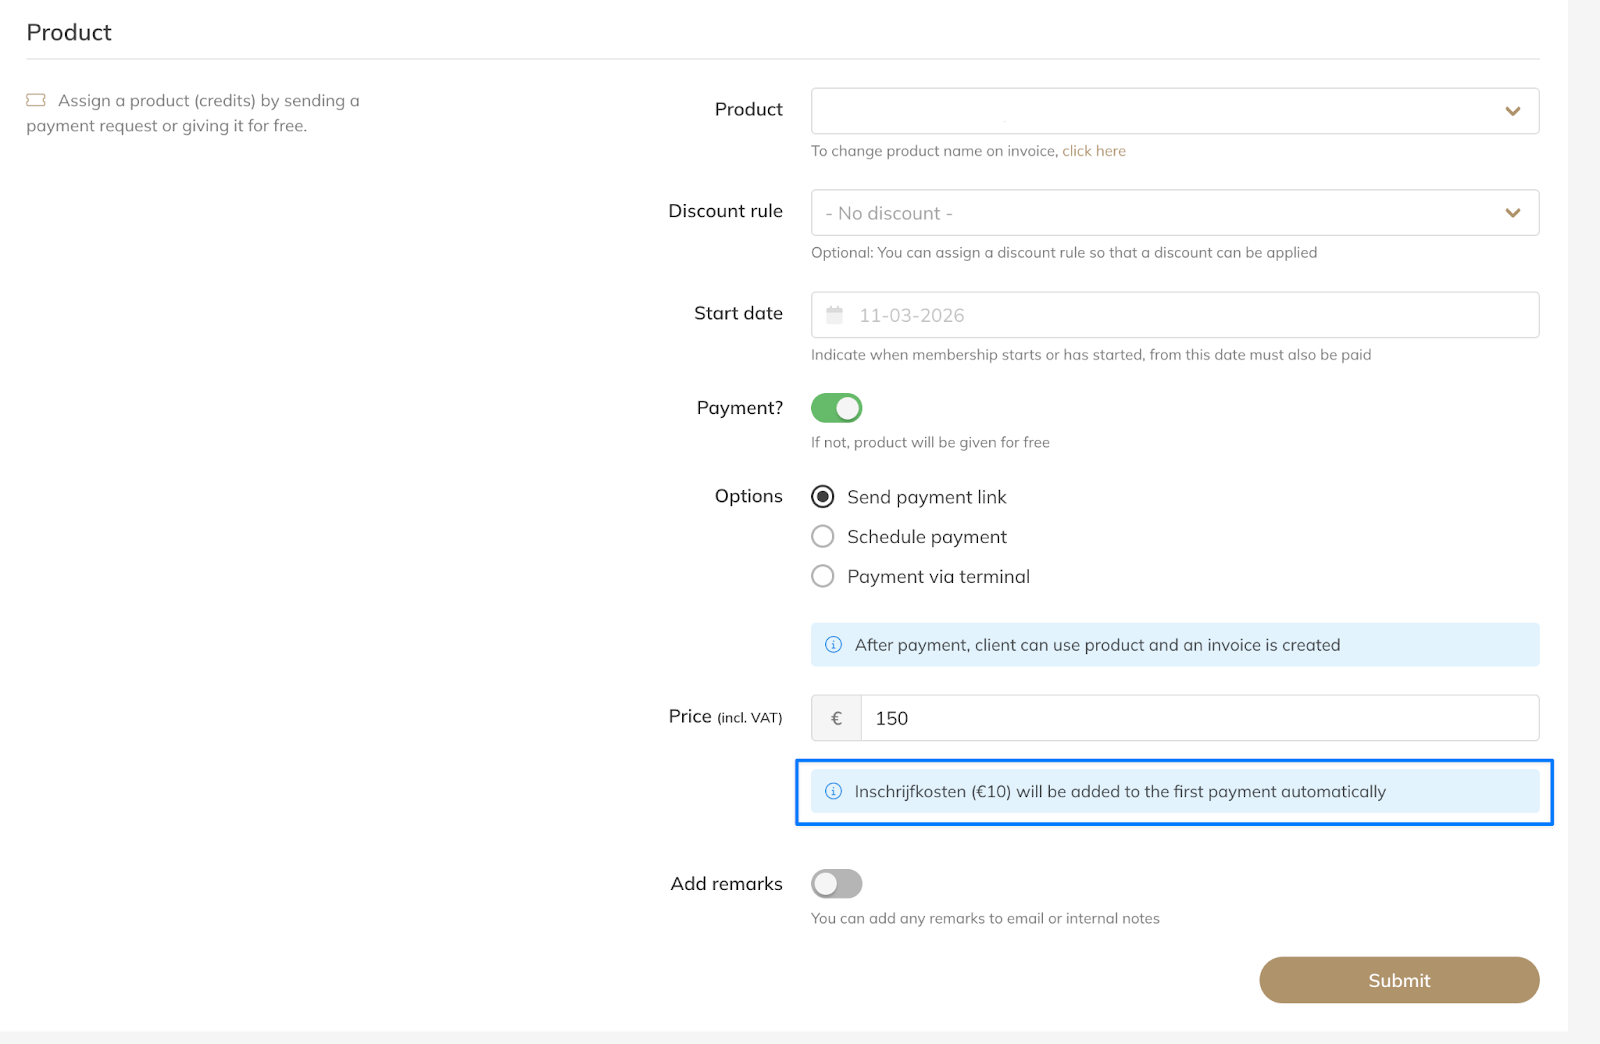Image resolution: width=1600 pixels, height=1044 pixels.
Task: Enable the Add remarks toggle
Action: tap(836, 884)
